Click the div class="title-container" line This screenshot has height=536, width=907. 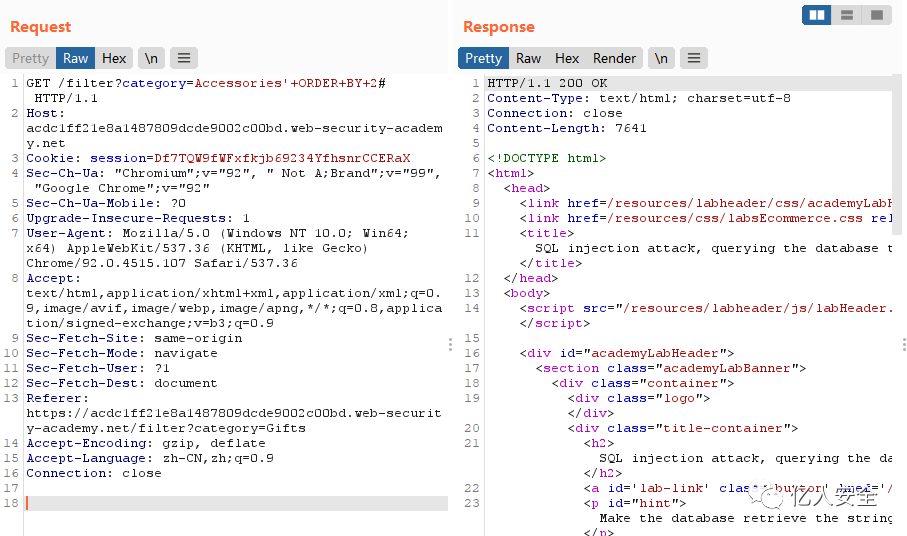[x=683, y=429]
